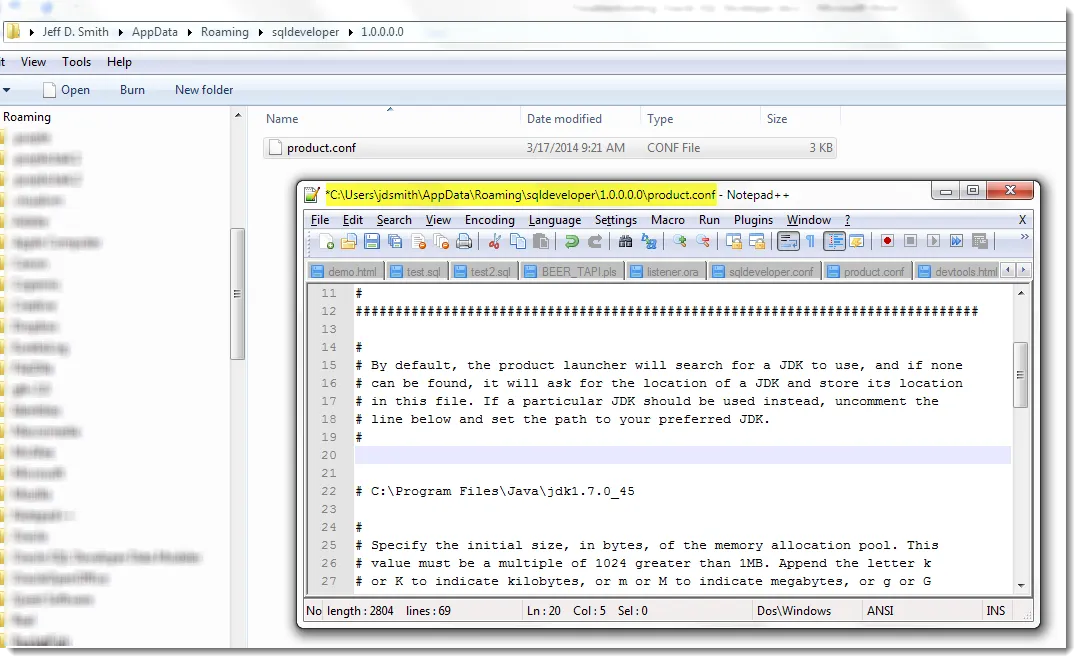
Task: Open the Tools menu in Explorer
Action: tap(77, 62)
